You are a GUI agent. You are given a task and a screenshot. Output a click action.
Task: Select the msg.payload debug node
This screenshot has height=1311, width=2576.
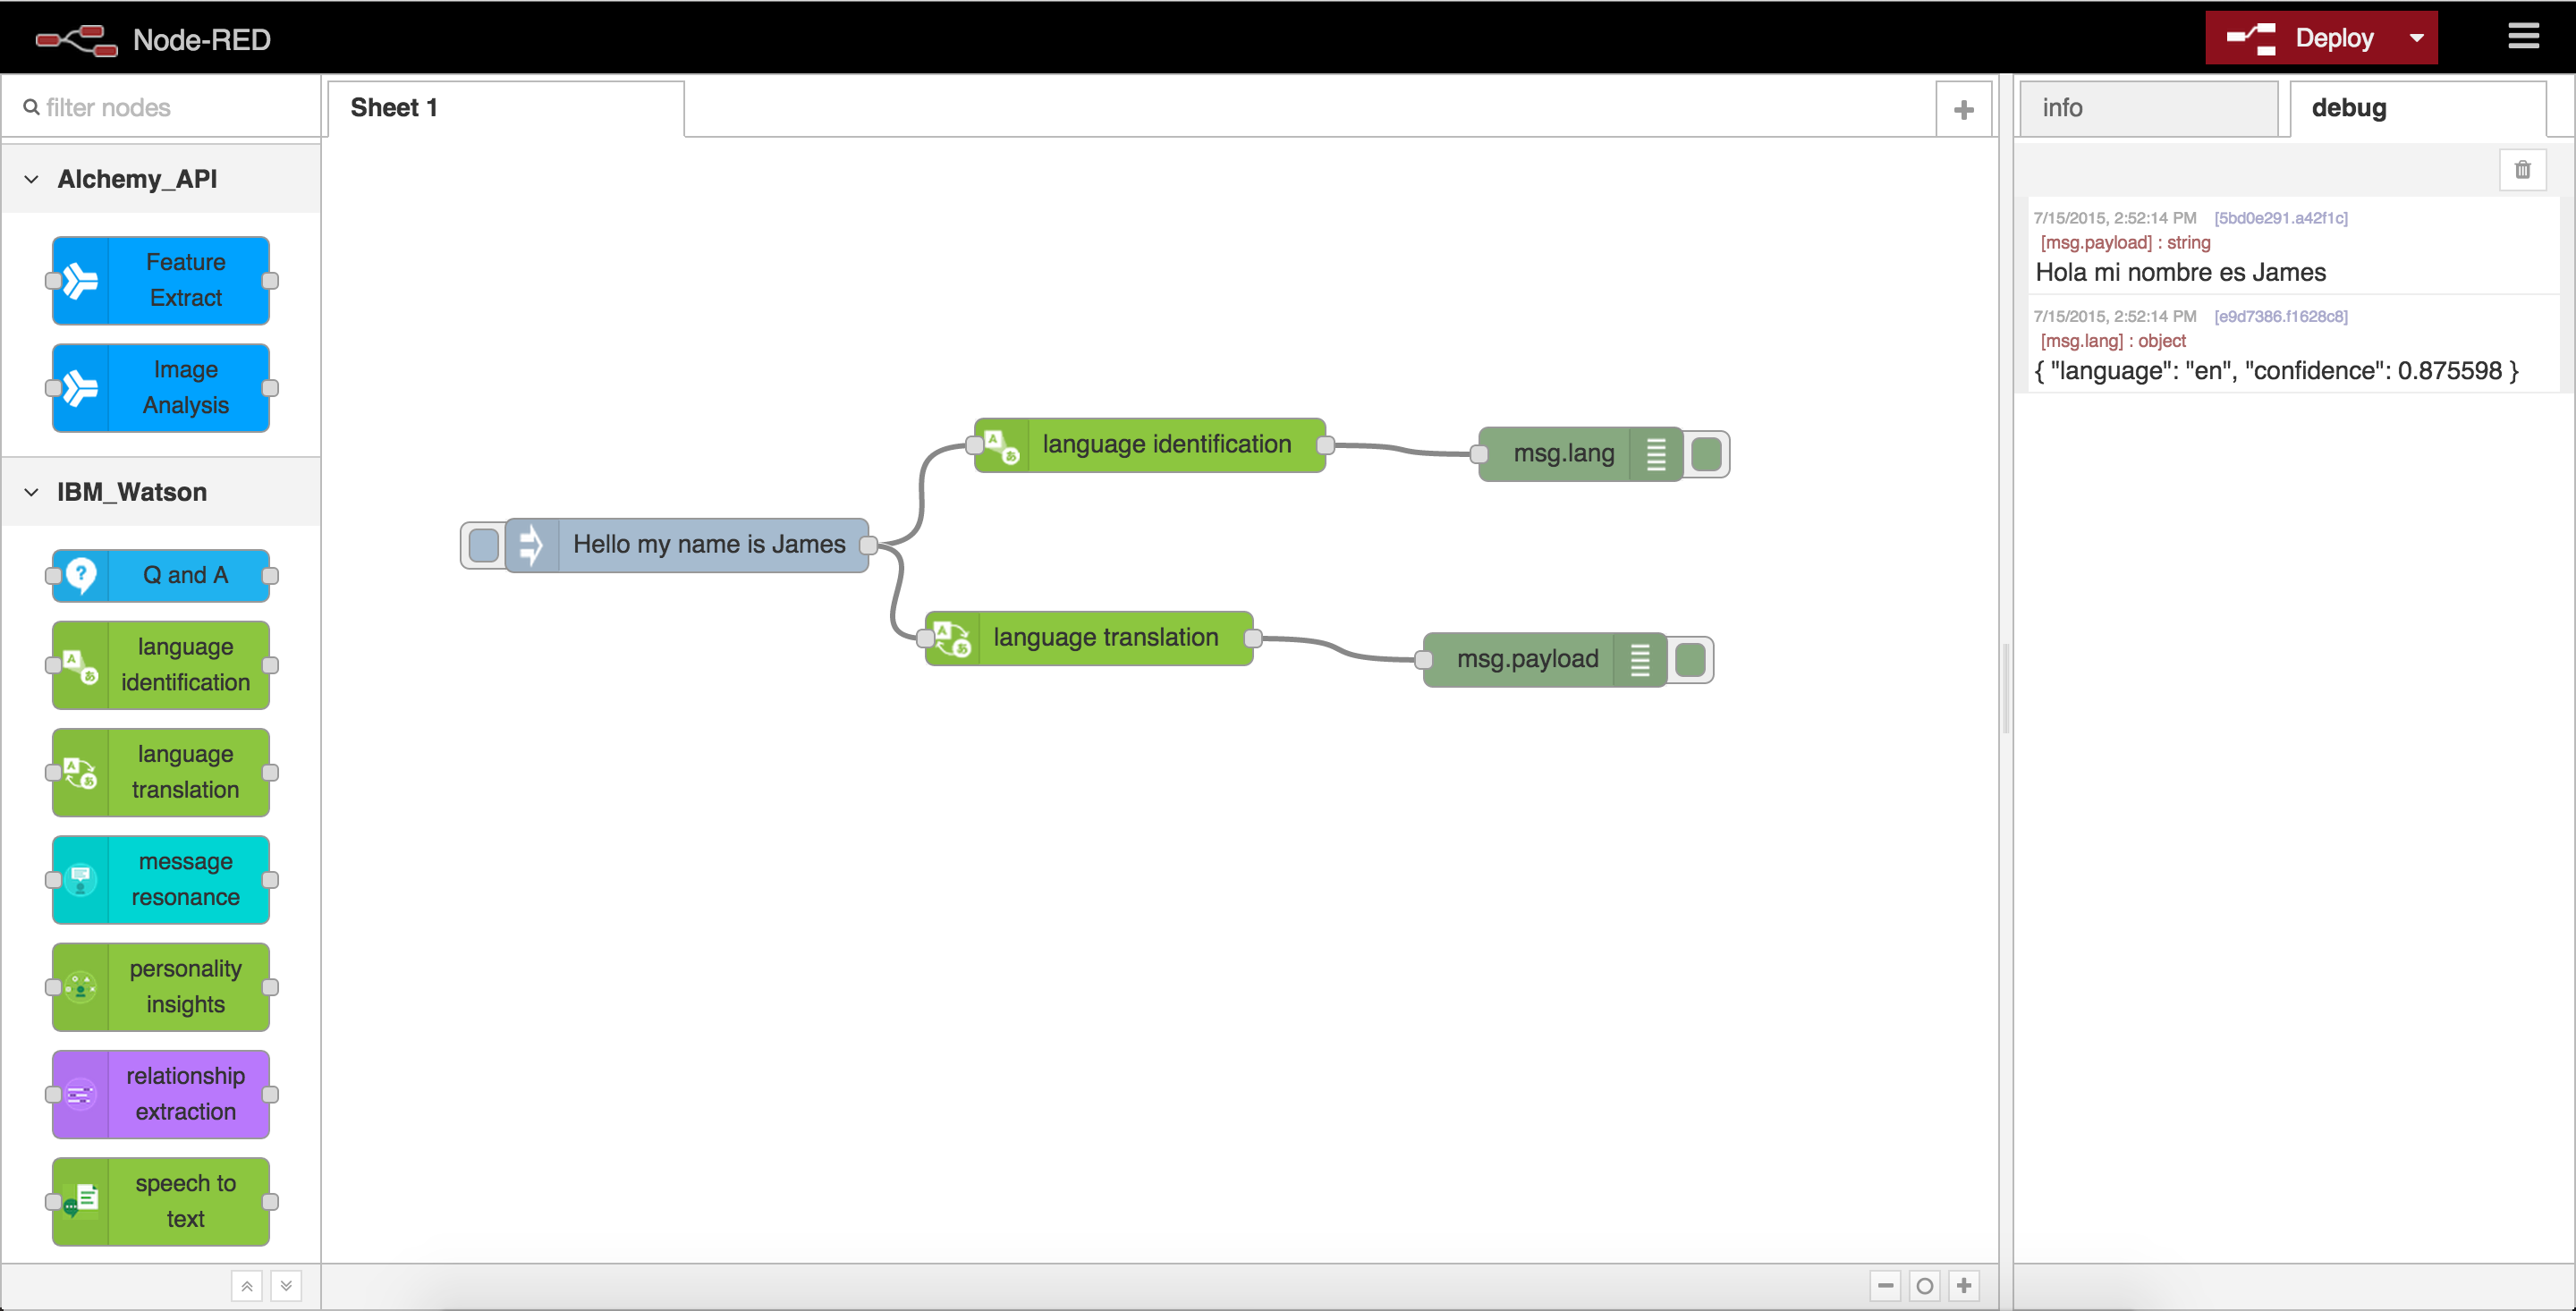coord(1544,659)
